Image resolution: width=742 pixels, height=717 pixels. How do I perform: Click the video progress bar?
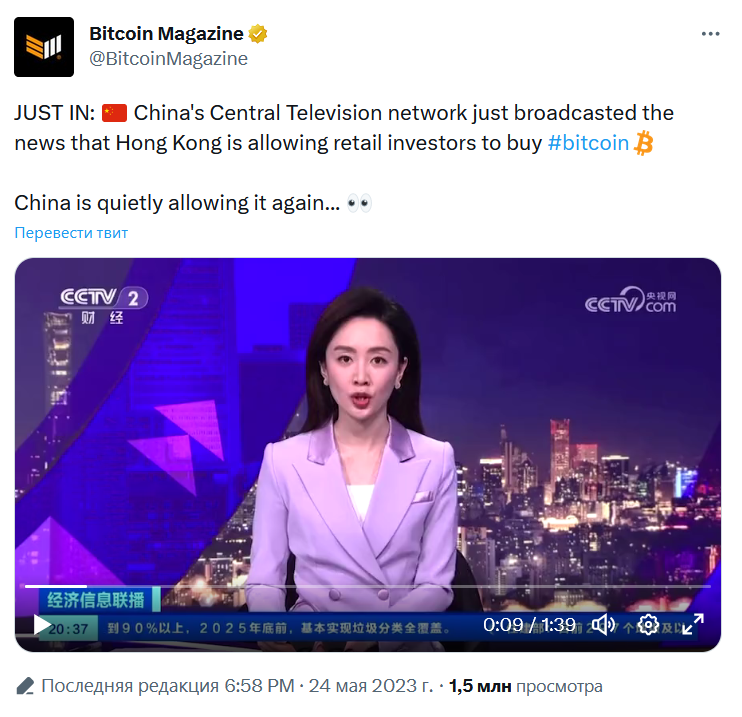[368, 586]
